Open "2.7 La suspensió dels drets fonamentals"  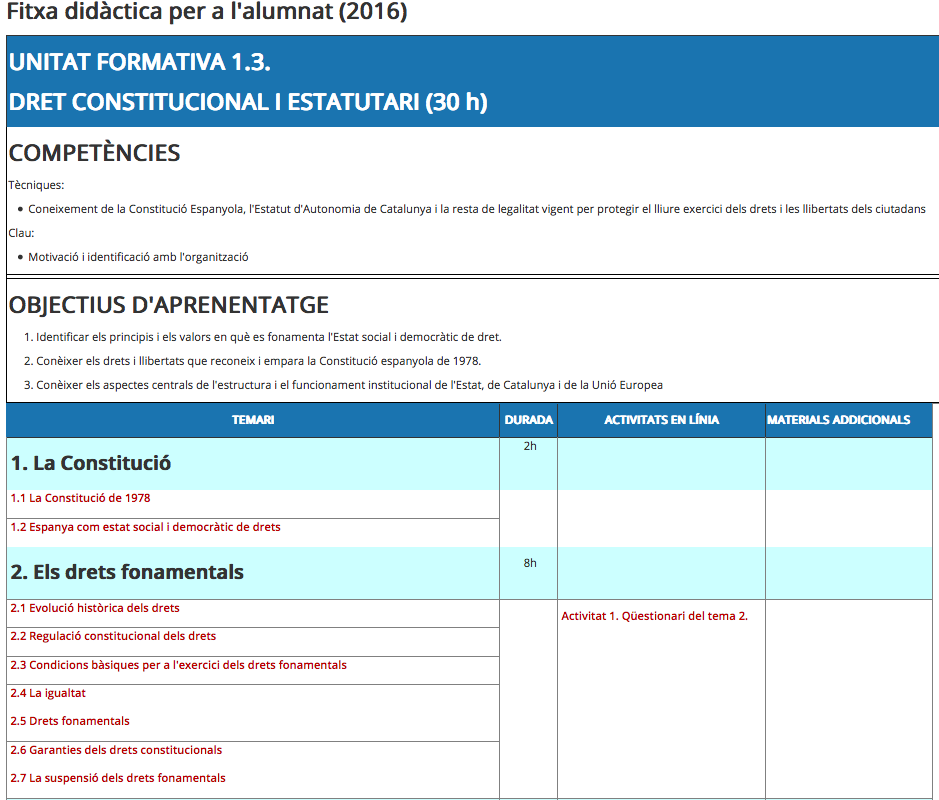tap(118, 778)
